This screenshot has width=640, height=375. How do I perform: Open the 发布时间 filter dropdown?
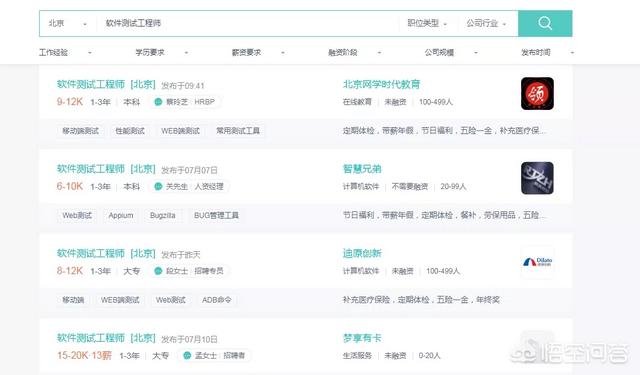tap(547, 52)
